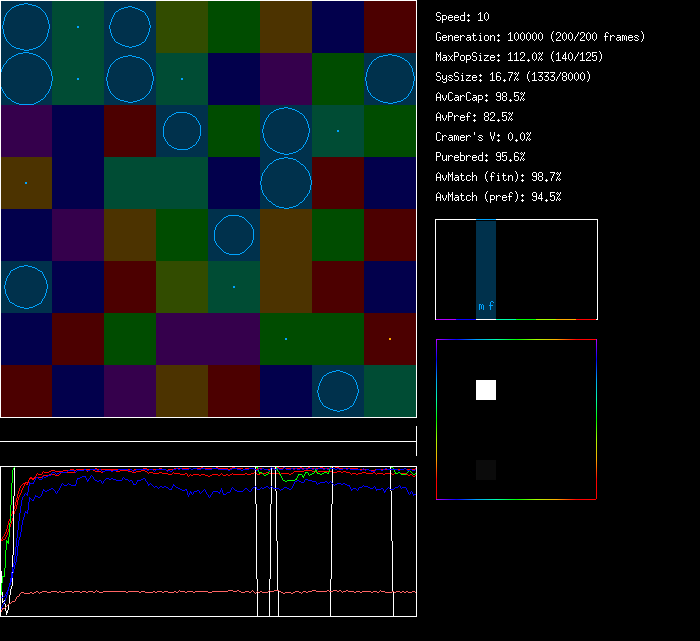Click the small dot in the brown grid cell
Image resolution: width=700 pixels, height=641 pixels.
point(26,183)
